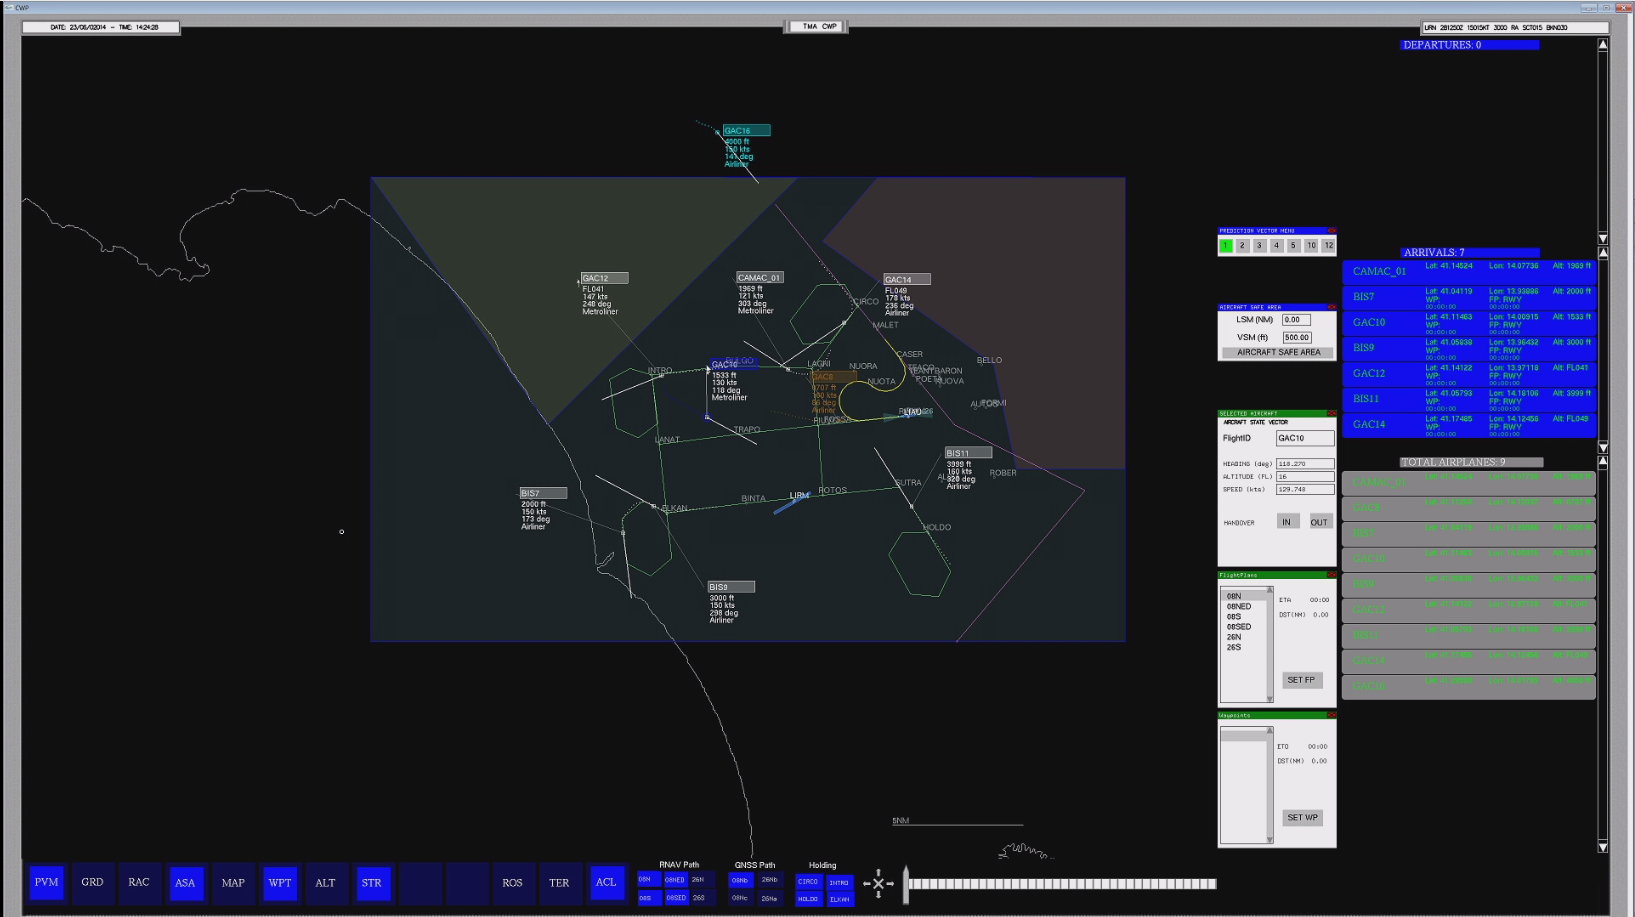Toggle the PVM display button
The image size is (1635, 917).
[46, 883]
